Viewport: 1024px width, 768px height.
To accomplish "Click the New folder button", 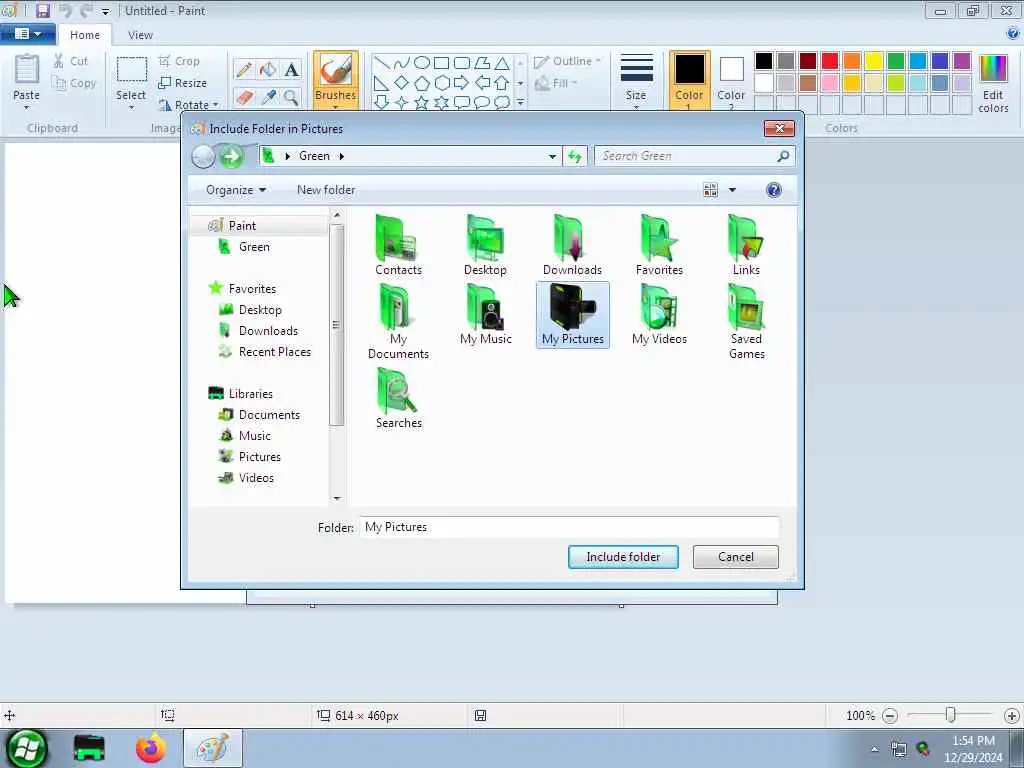I will coord(326,190).
